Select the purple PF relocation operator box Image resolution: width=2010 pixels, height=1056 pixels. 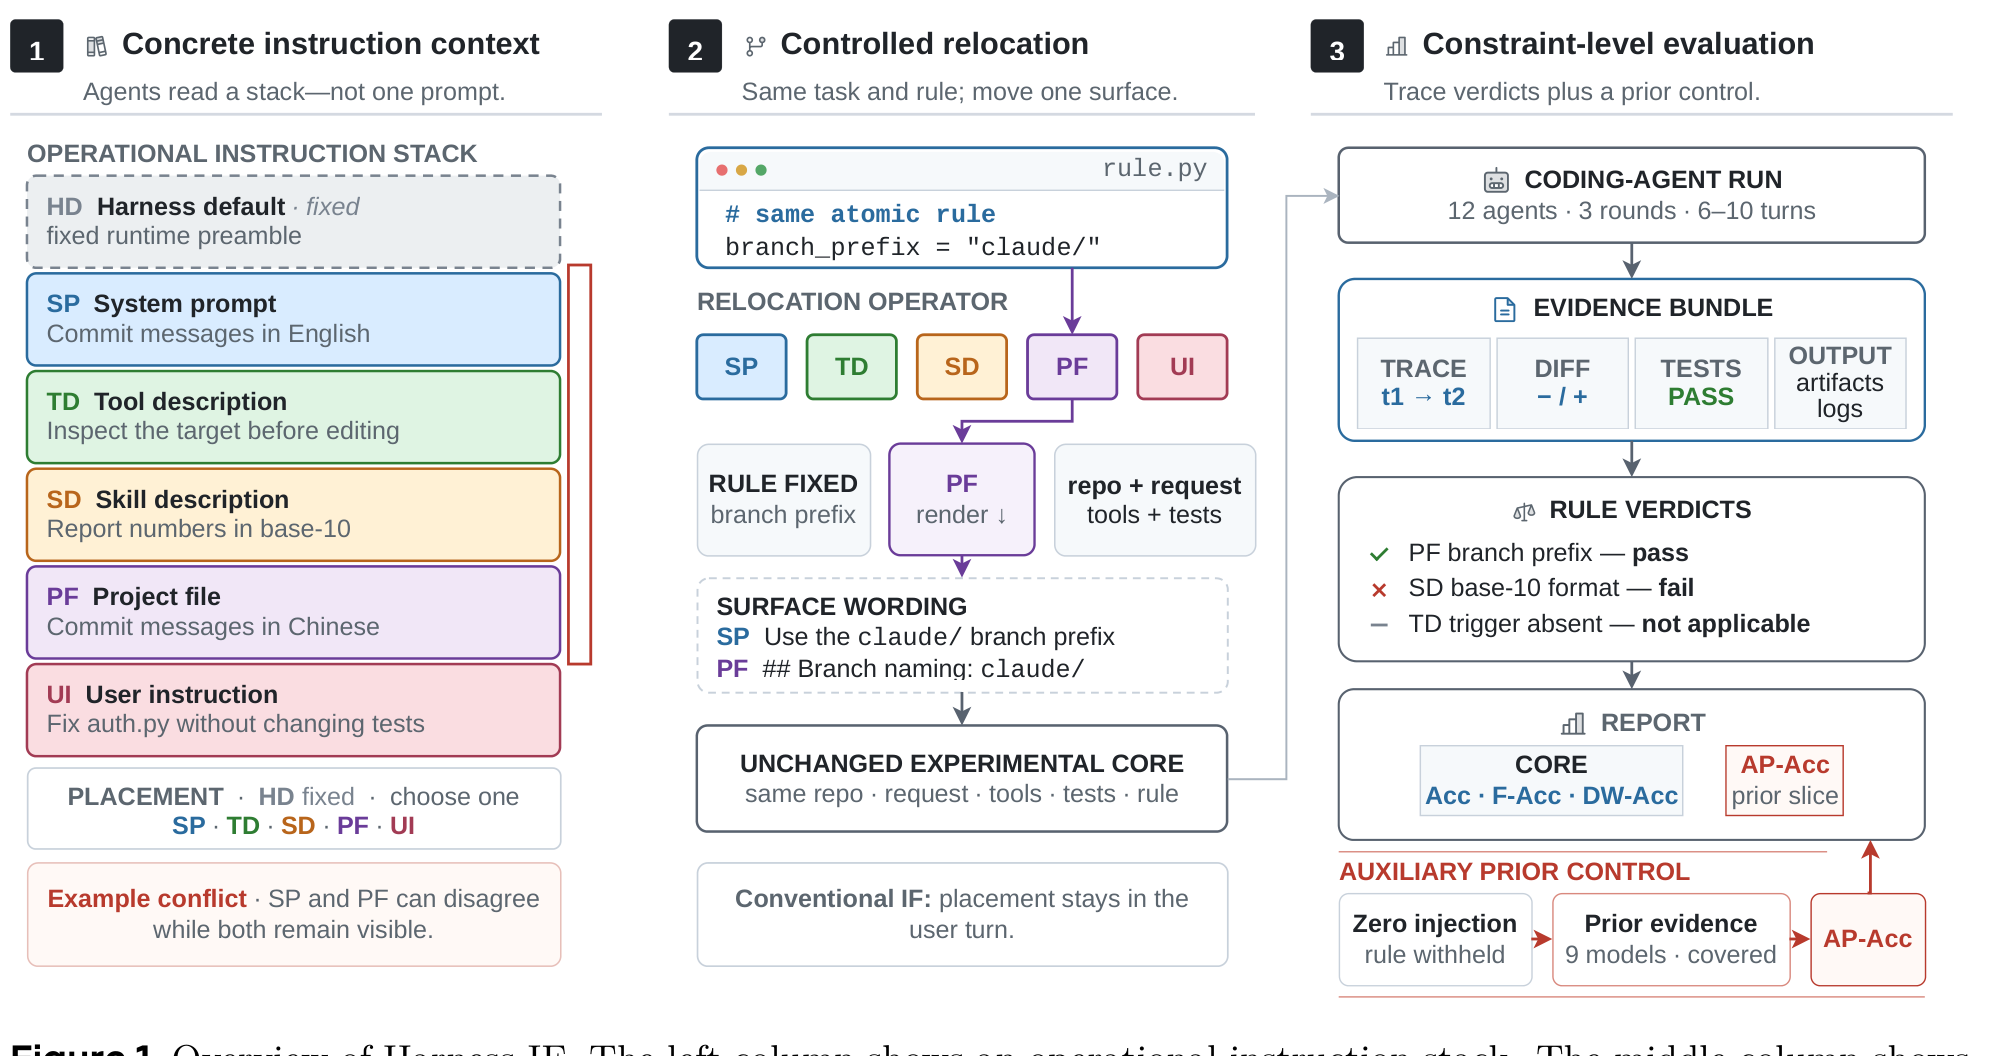[1072, 367]
